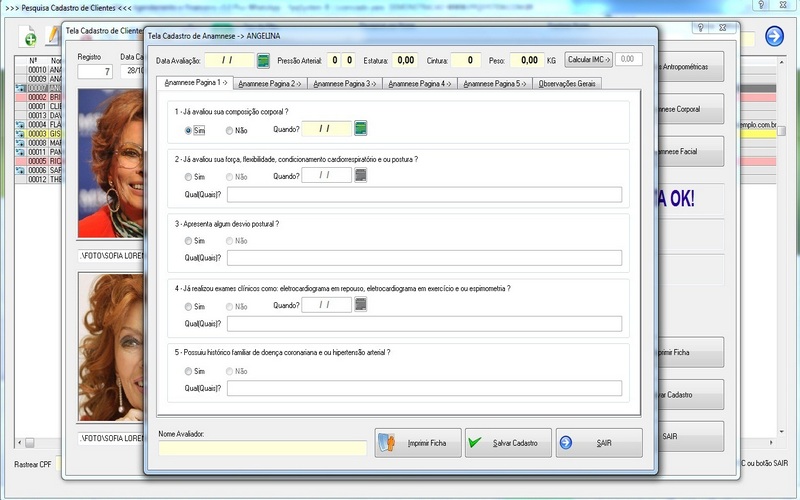800x500 pixels.
Task: Click bottom client photo thumbnail
Action: (111, 347)
